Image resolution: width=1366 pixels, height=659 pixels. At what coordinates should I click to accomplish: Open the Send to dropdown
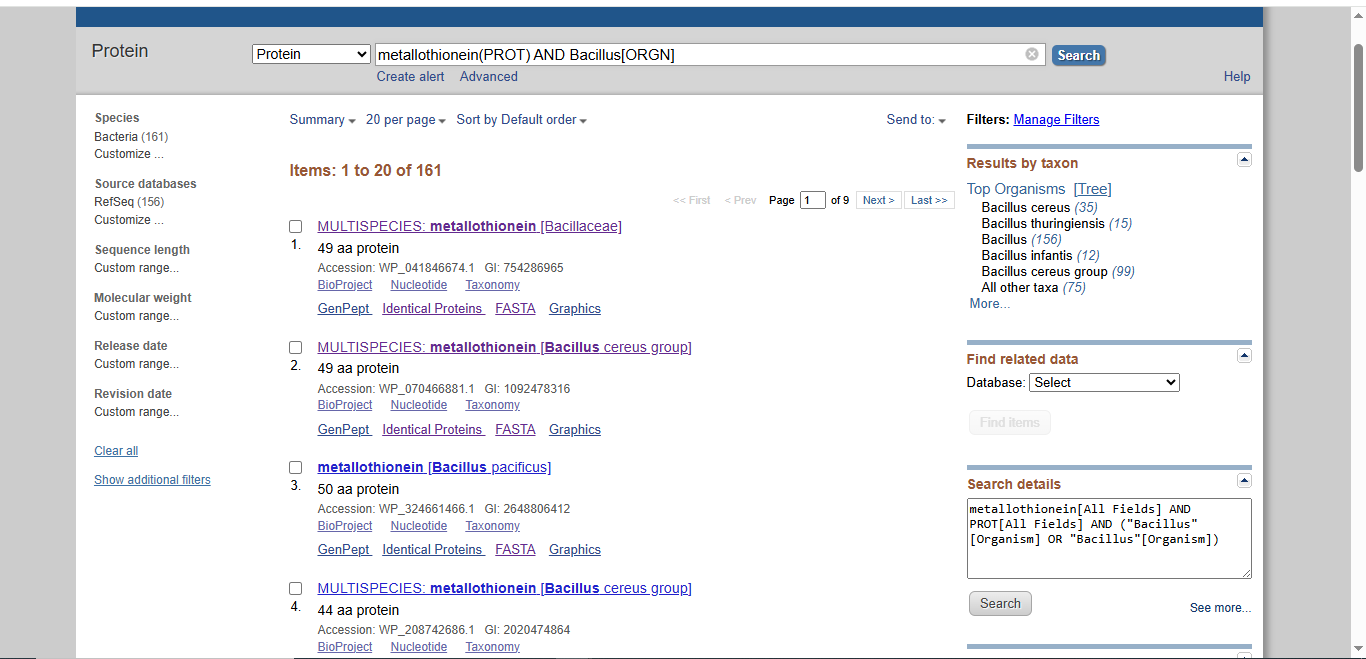point(916,120)
